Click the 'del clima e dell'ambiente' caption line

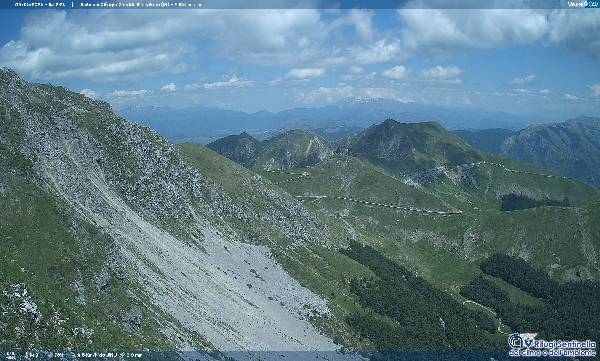[552, 353]
